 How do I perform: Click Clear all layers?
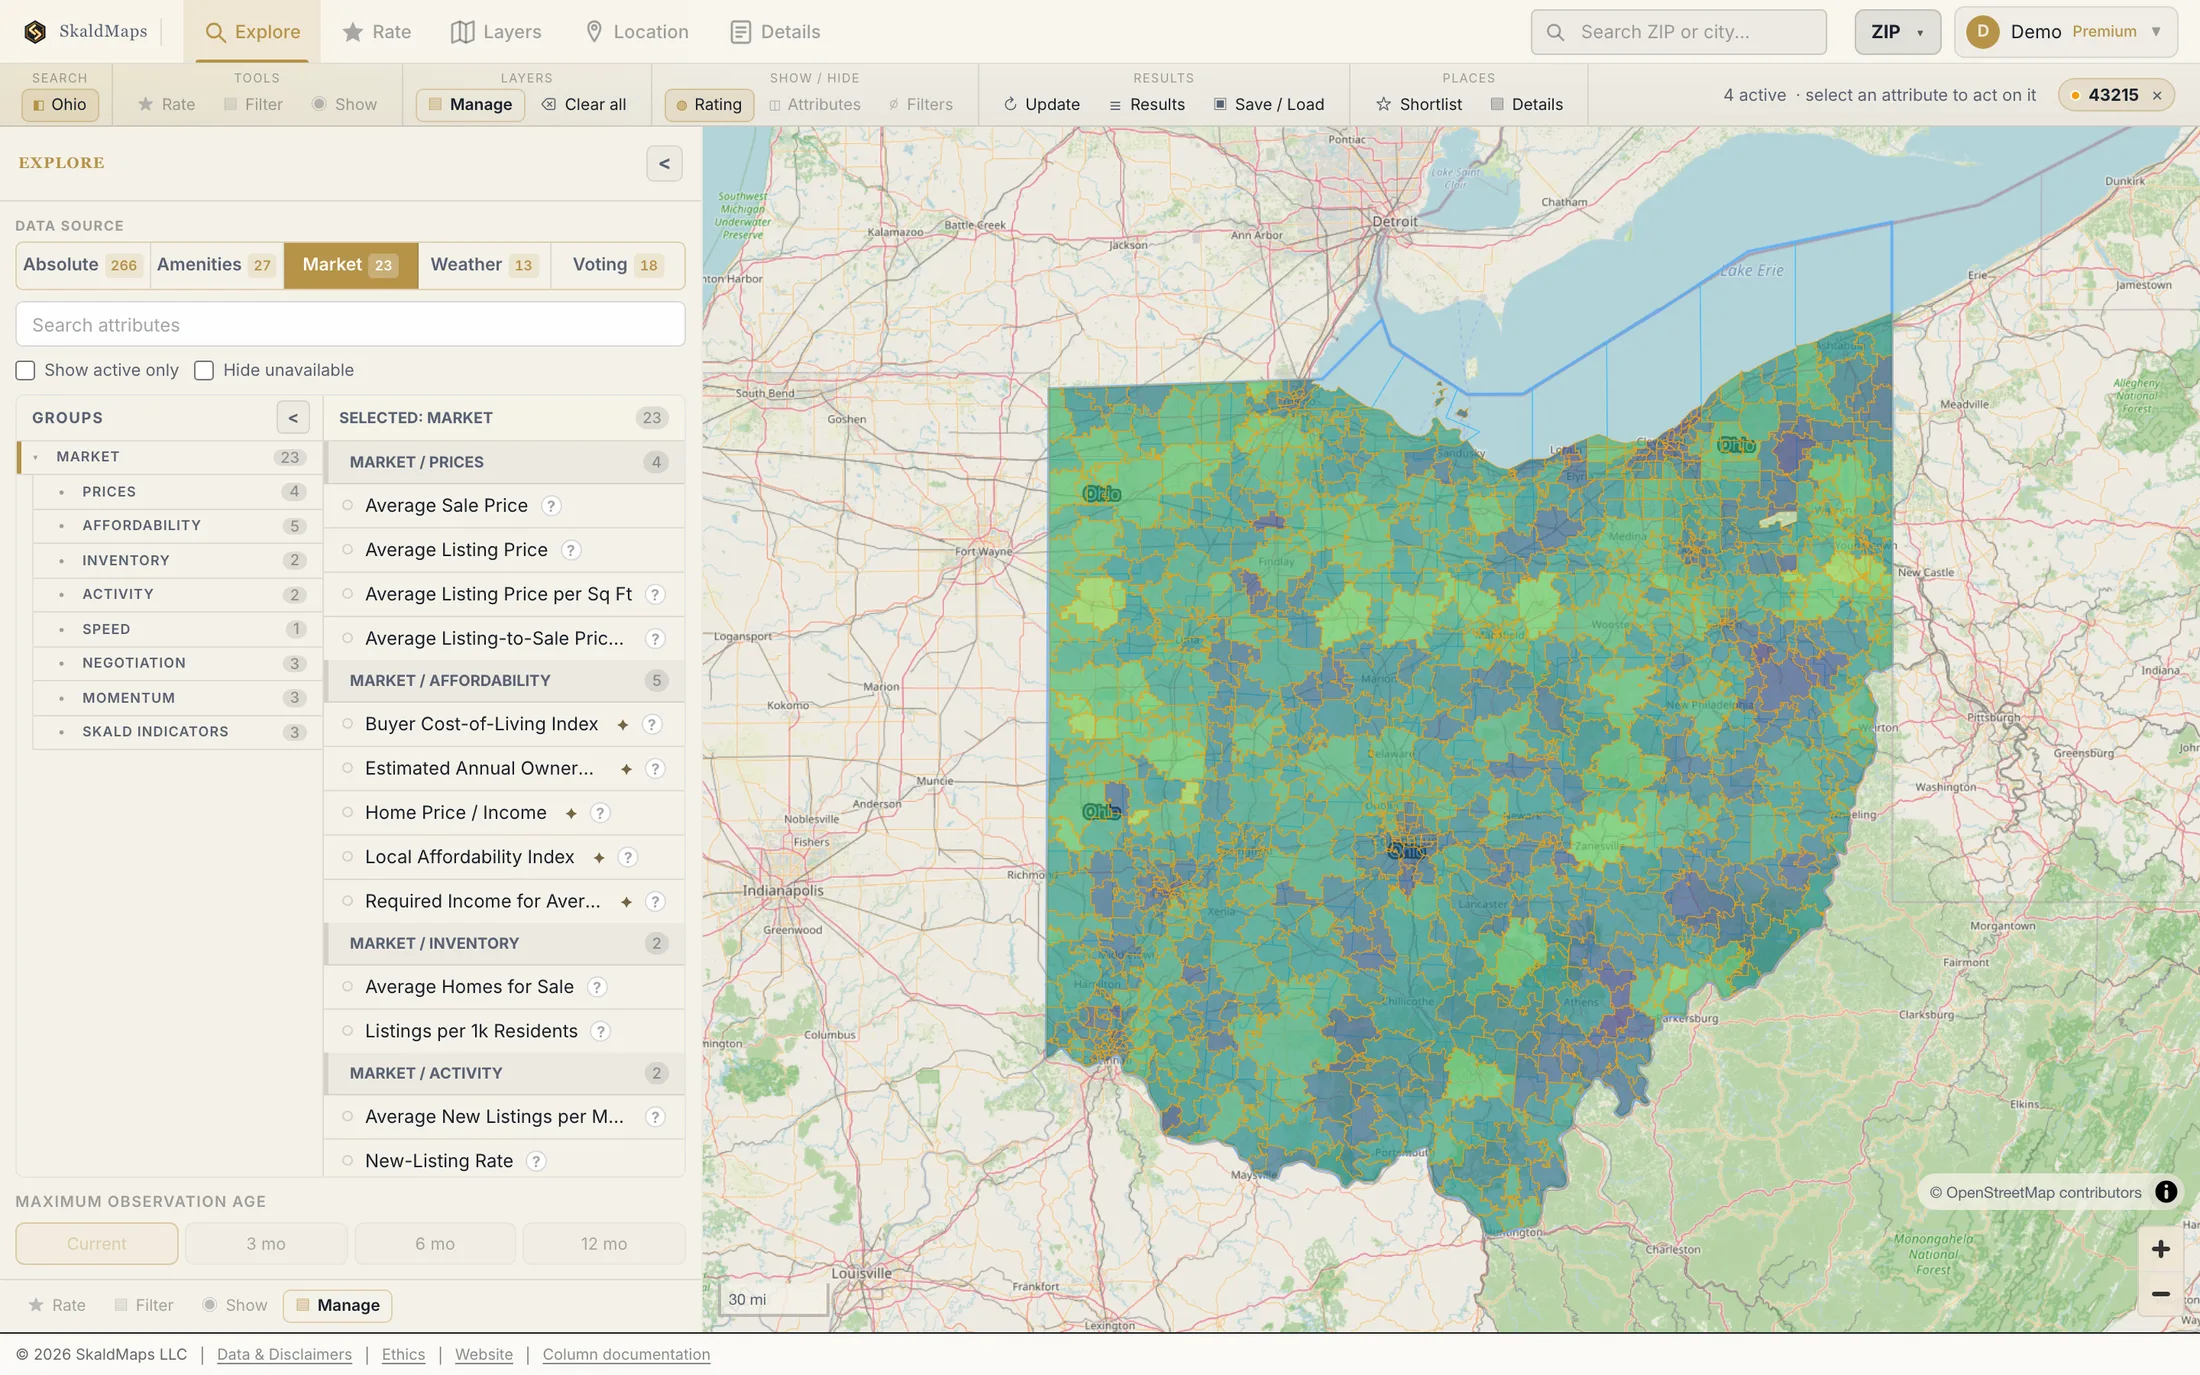pos(584,104)
